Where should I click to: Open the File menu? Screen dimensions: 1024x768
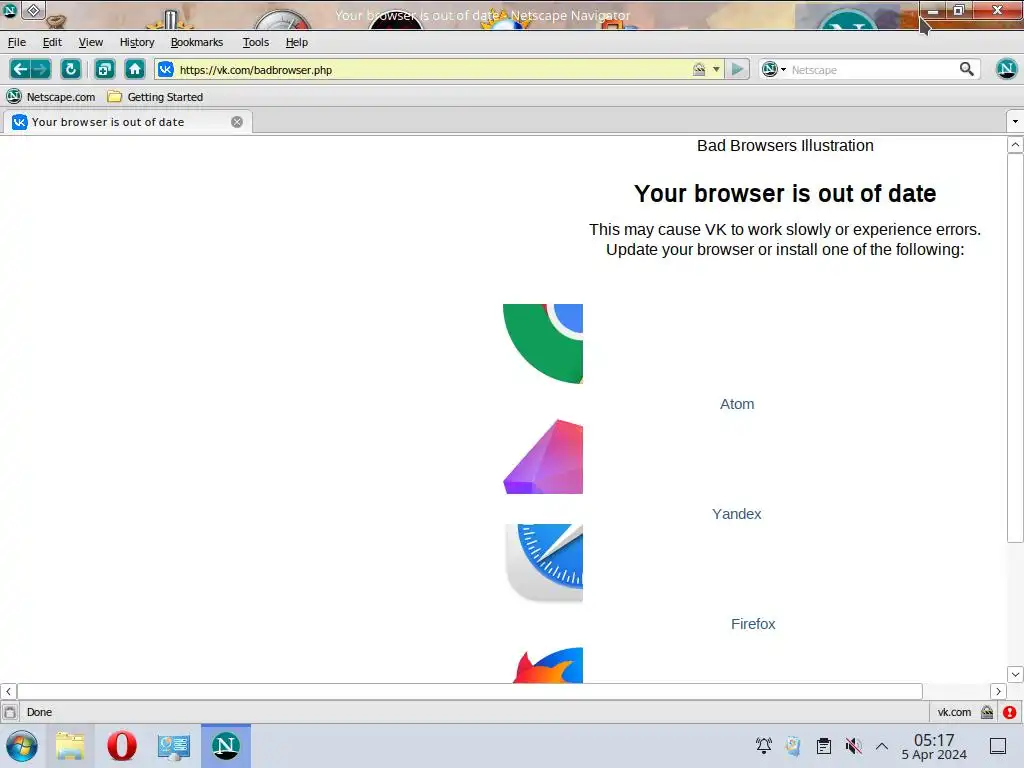pyautogui.click(x=17, y=42)
